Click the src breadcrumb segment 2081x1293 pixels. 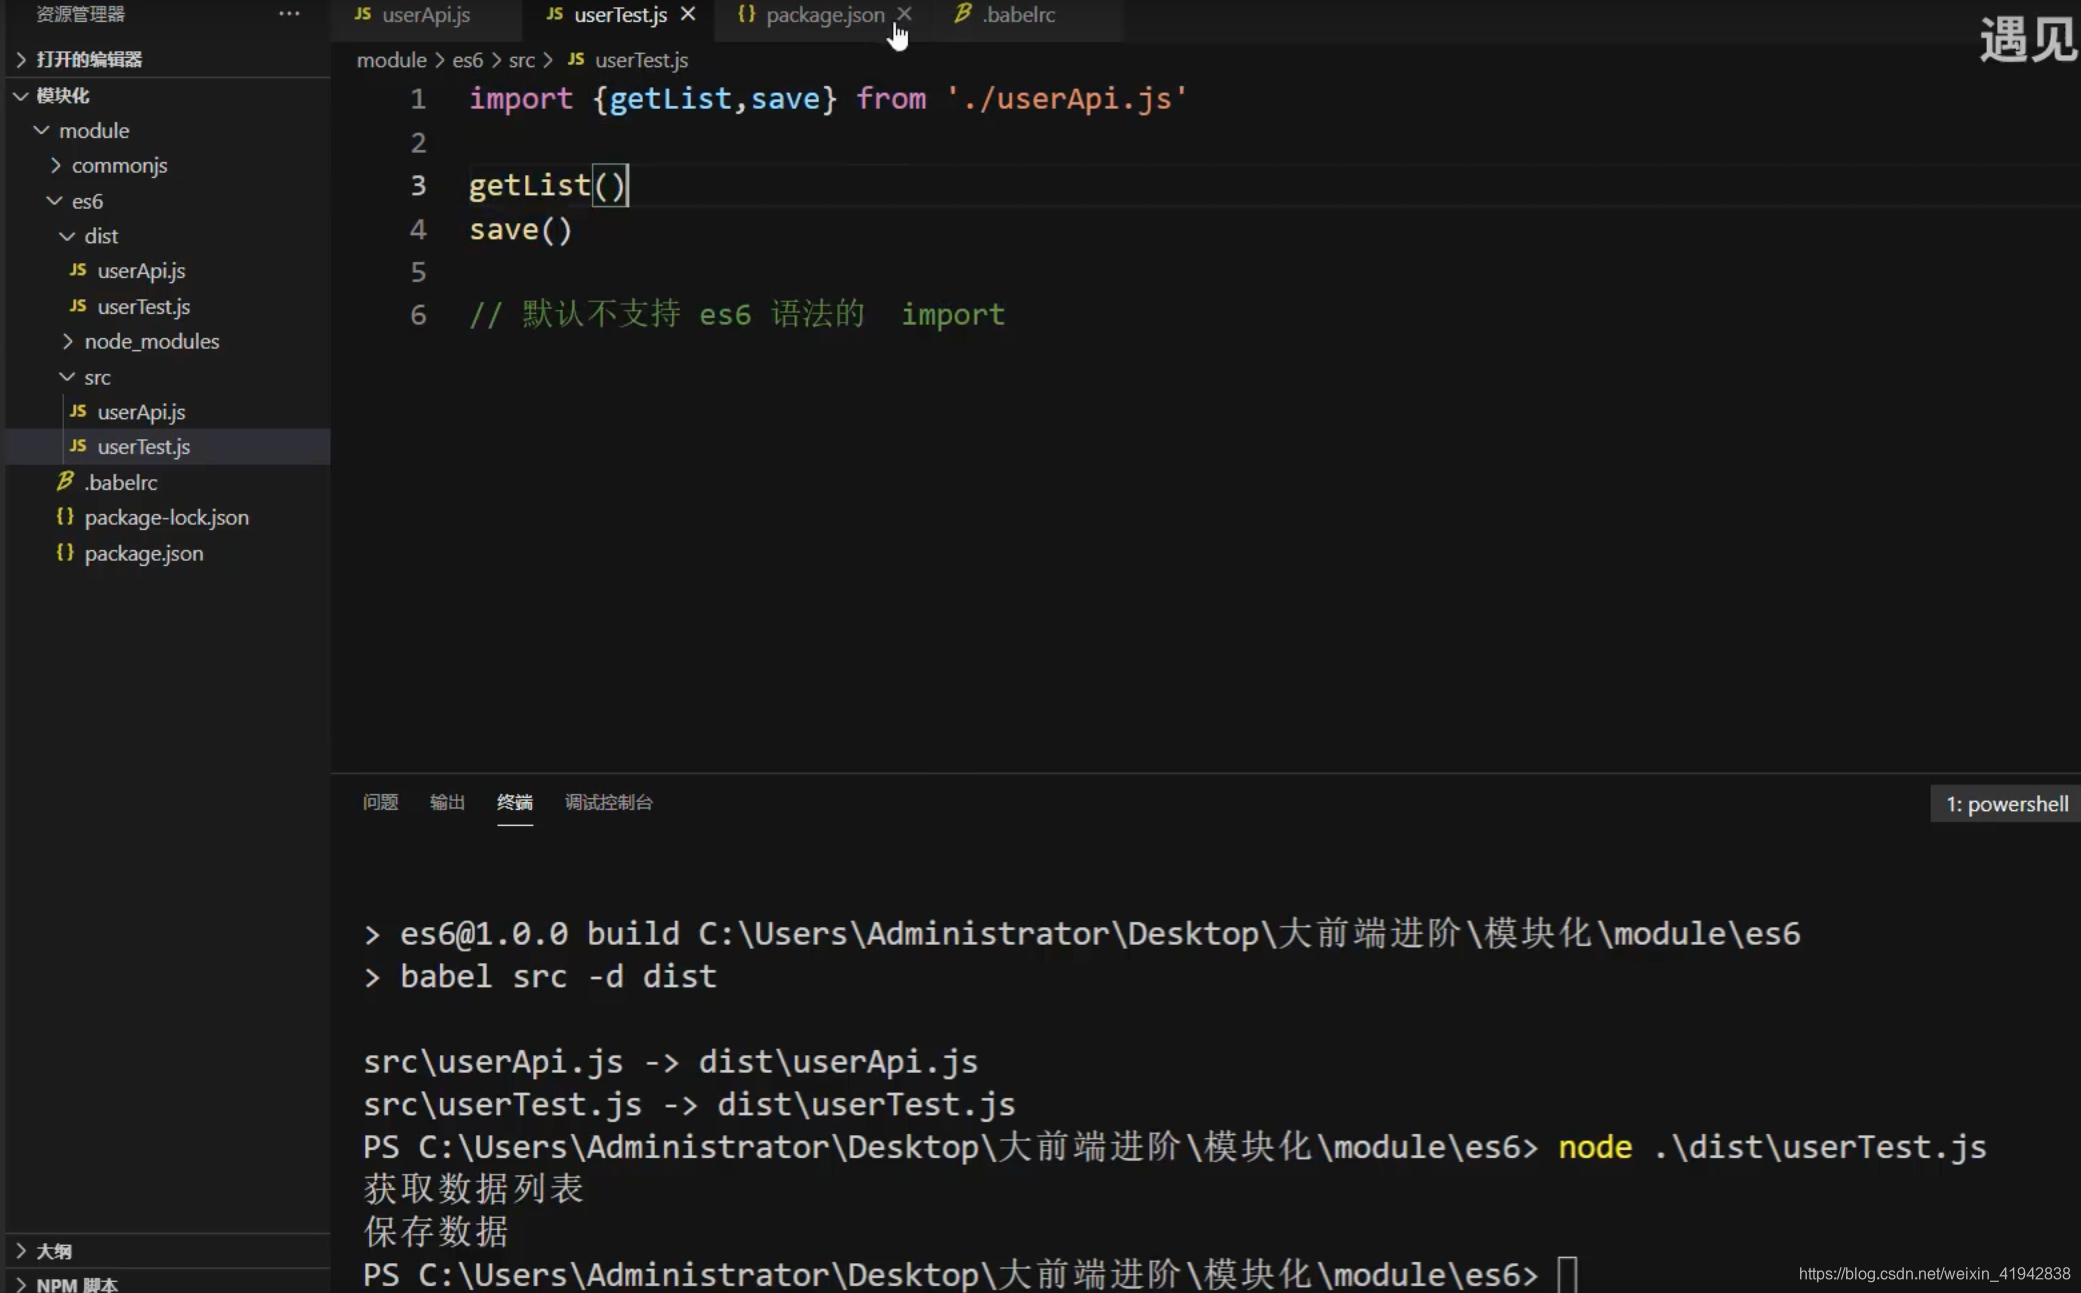point(521,60)
